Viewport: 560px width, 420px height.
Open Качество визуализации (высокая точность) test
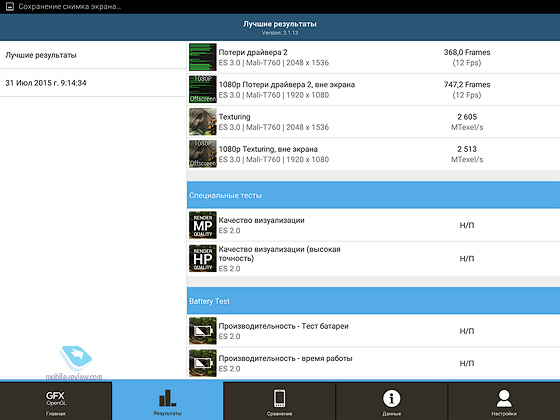click(x=374, y=259)
